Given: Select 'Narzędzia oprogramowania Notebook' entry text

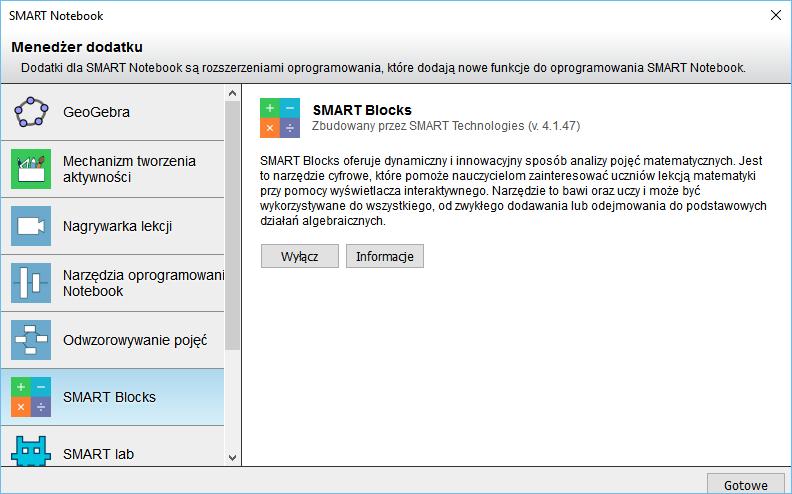Looking at the screenshot, I should [143, 283].
